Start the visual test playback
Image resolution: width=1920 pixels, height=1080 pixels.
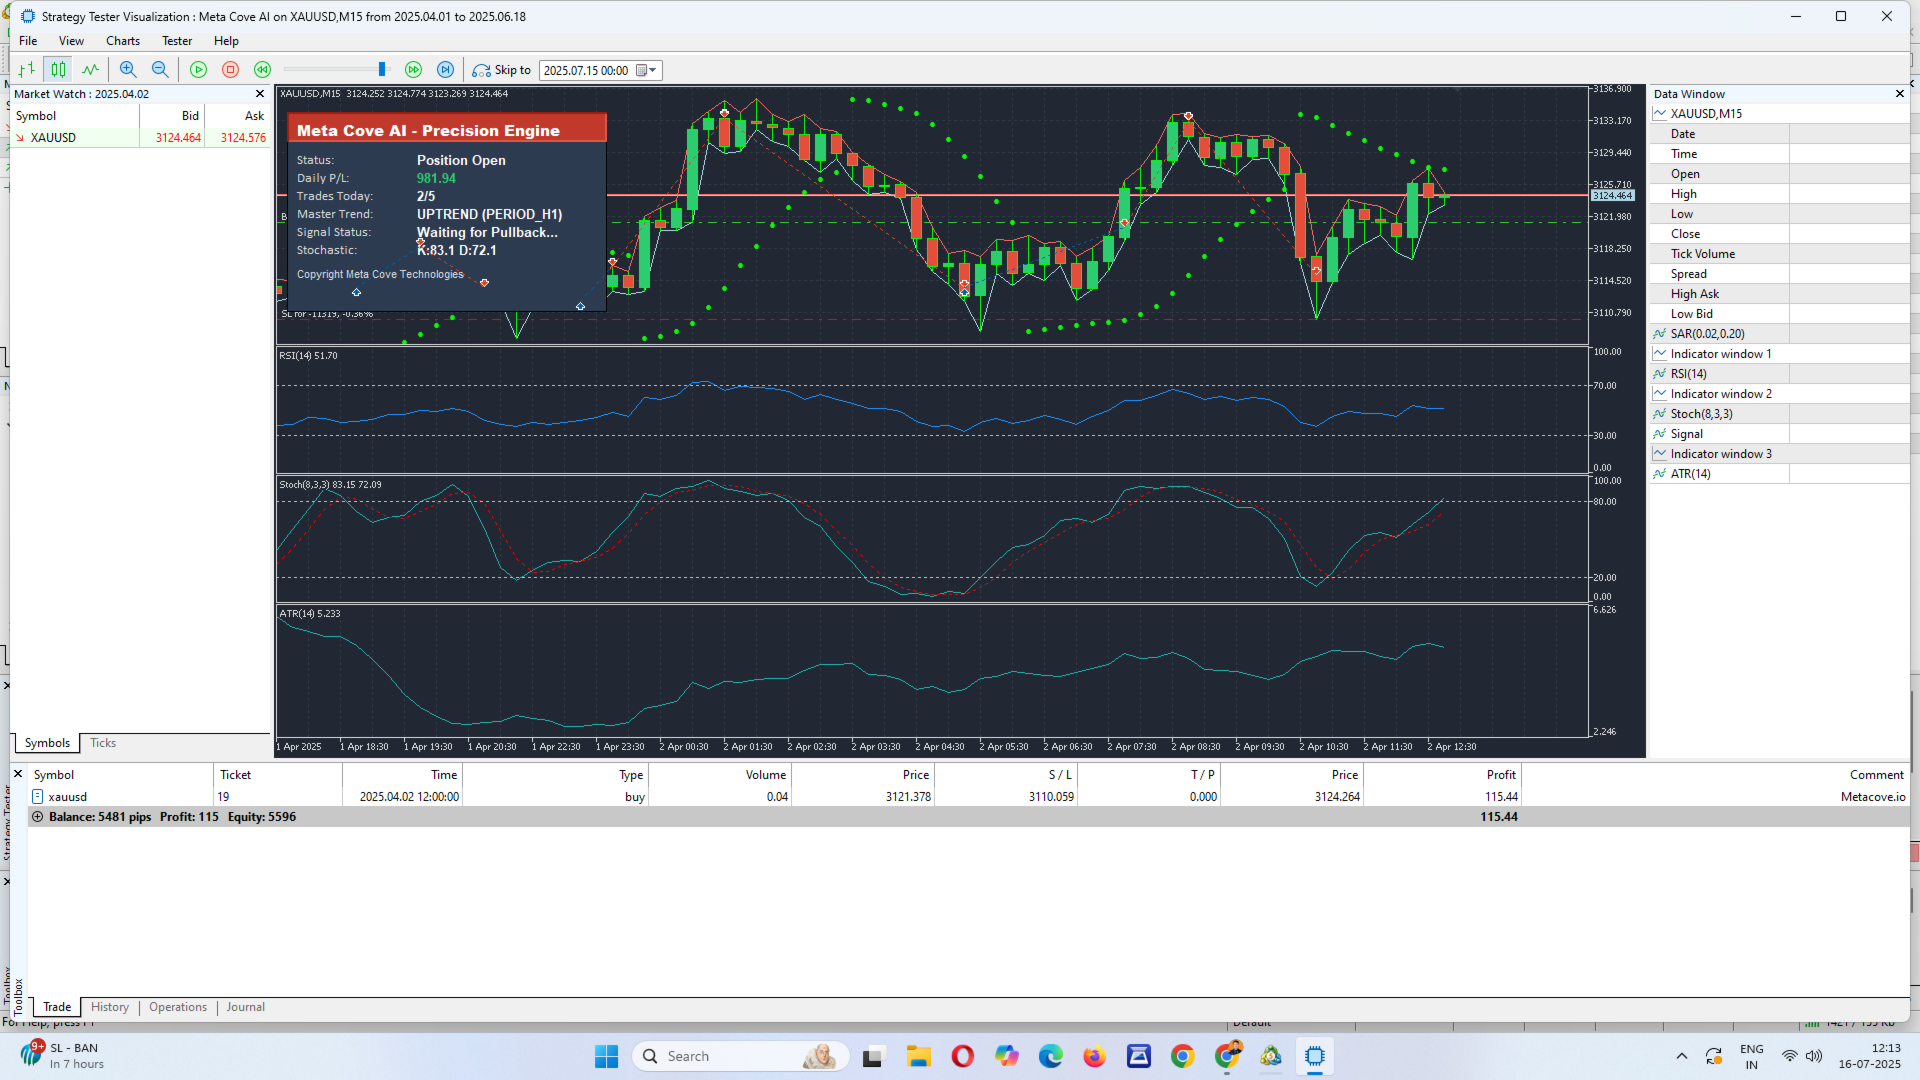tap(198, 70)
